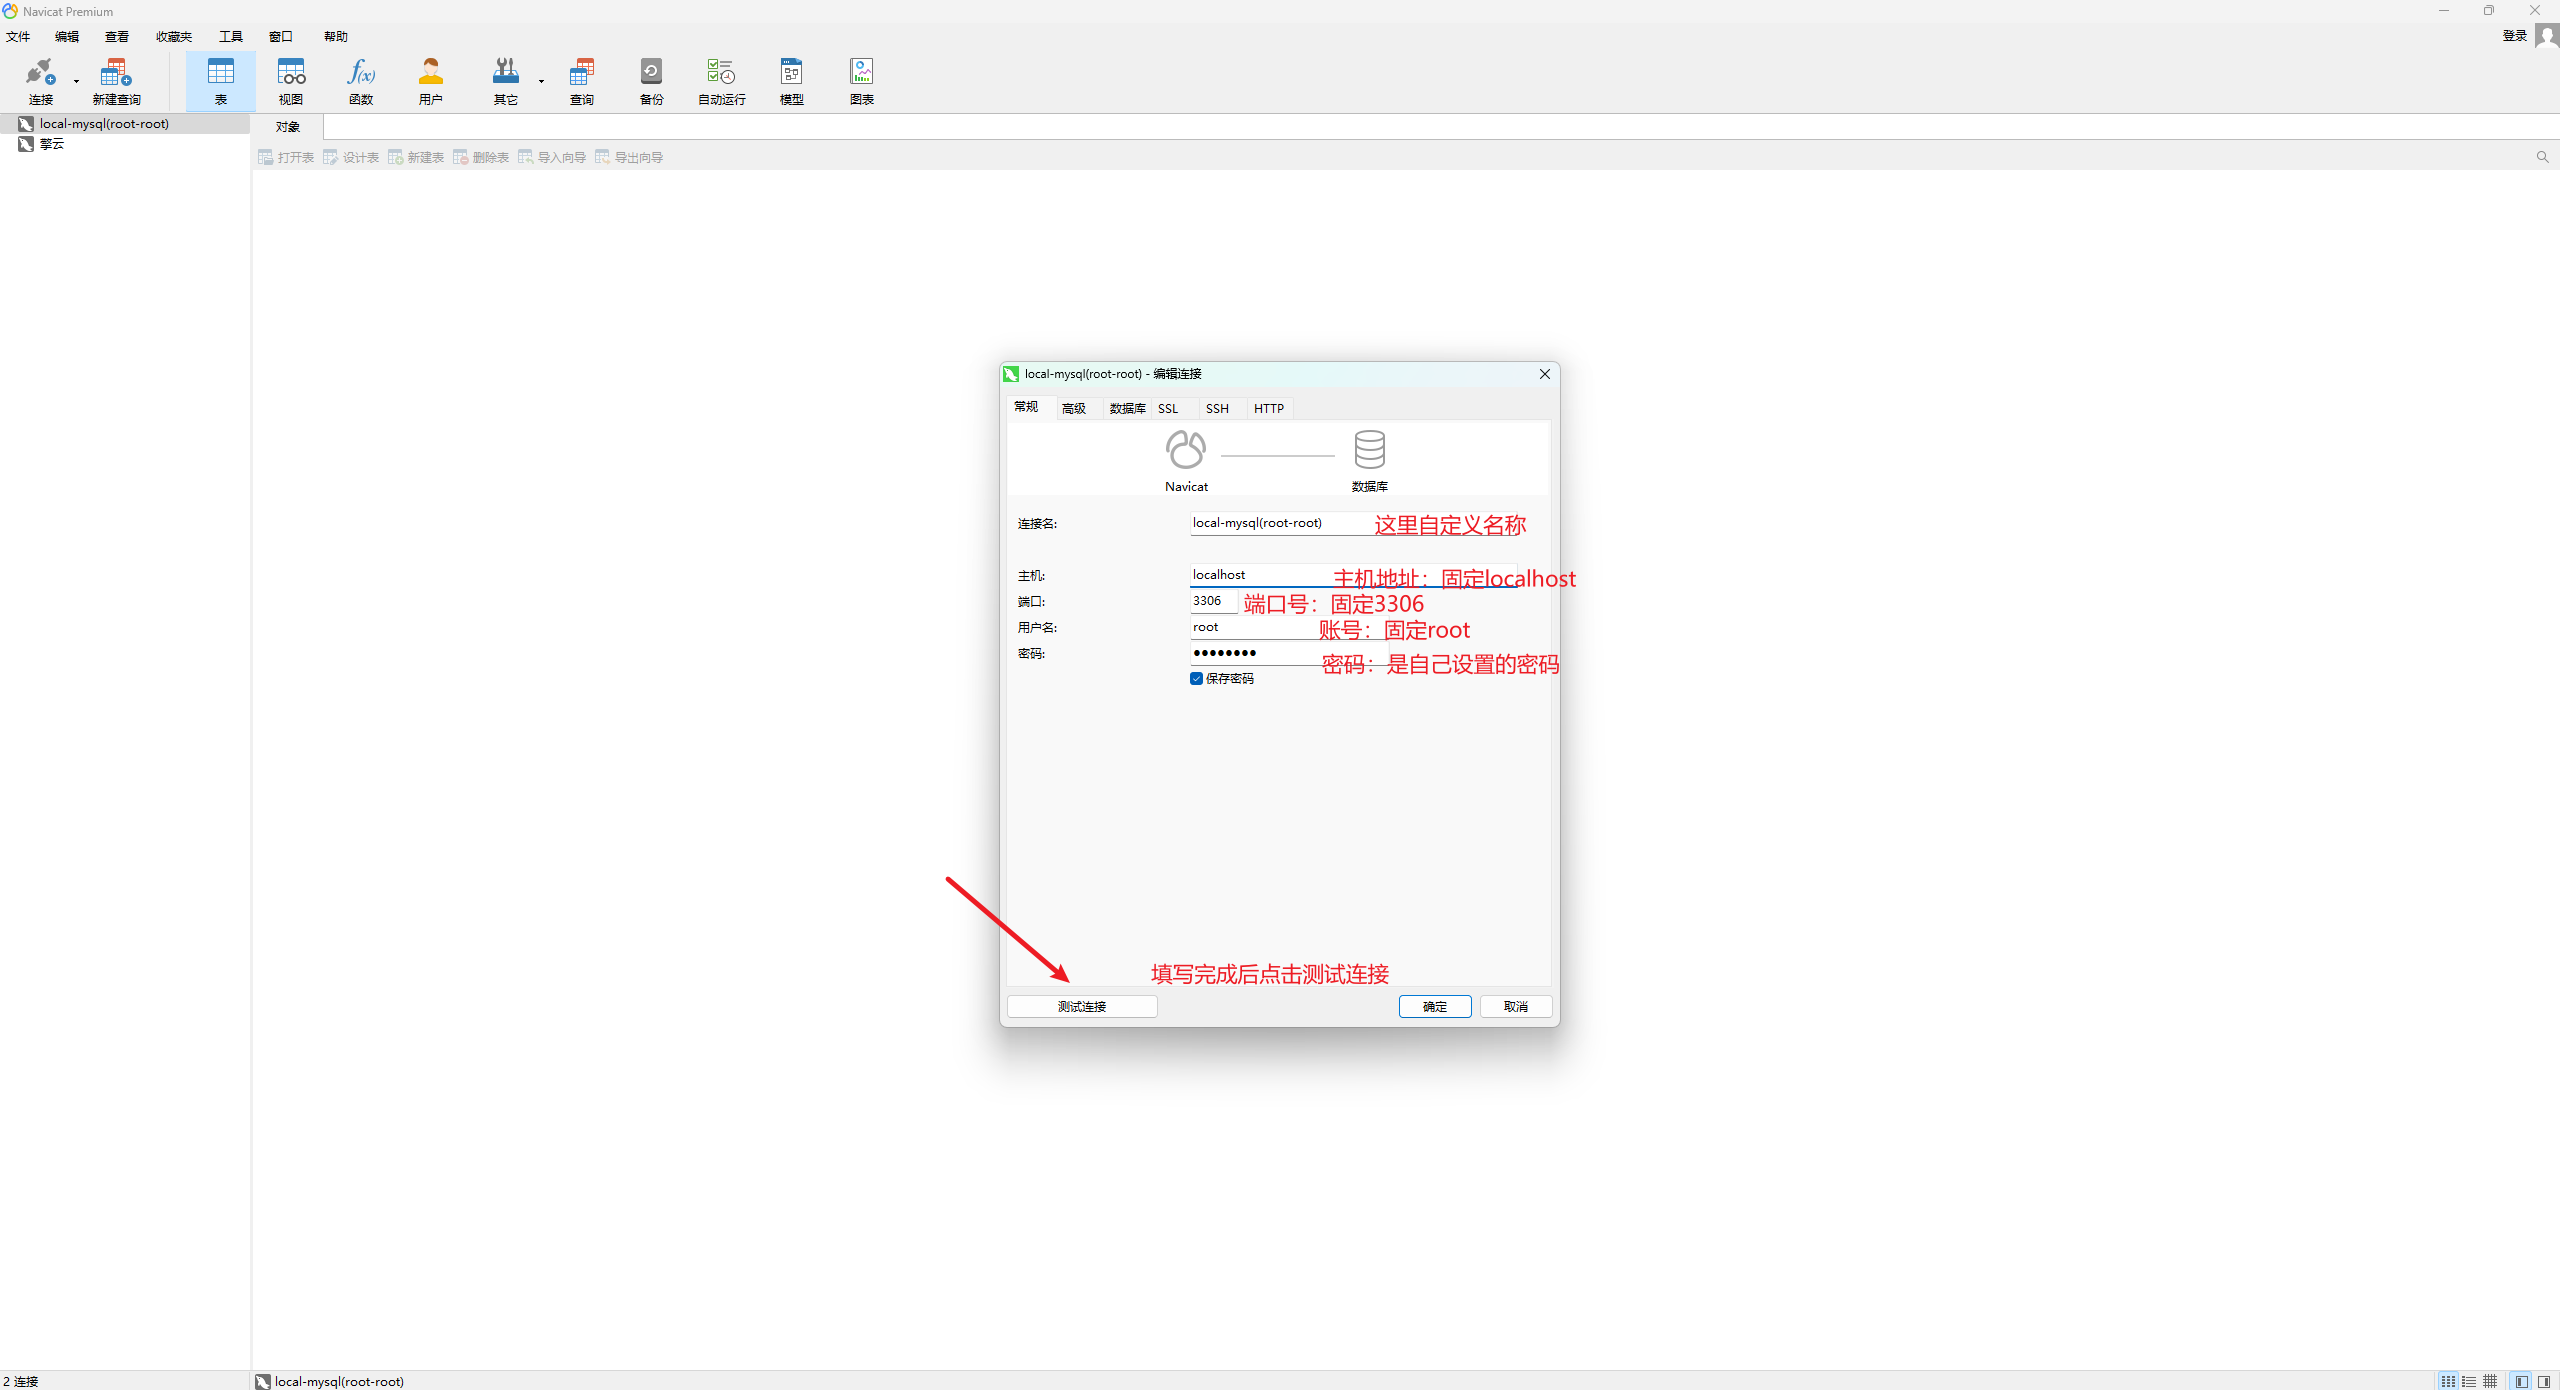2560x1390 pixels.
Task: Select local-mysql(root-root) in connection tree
Action: 125,124
